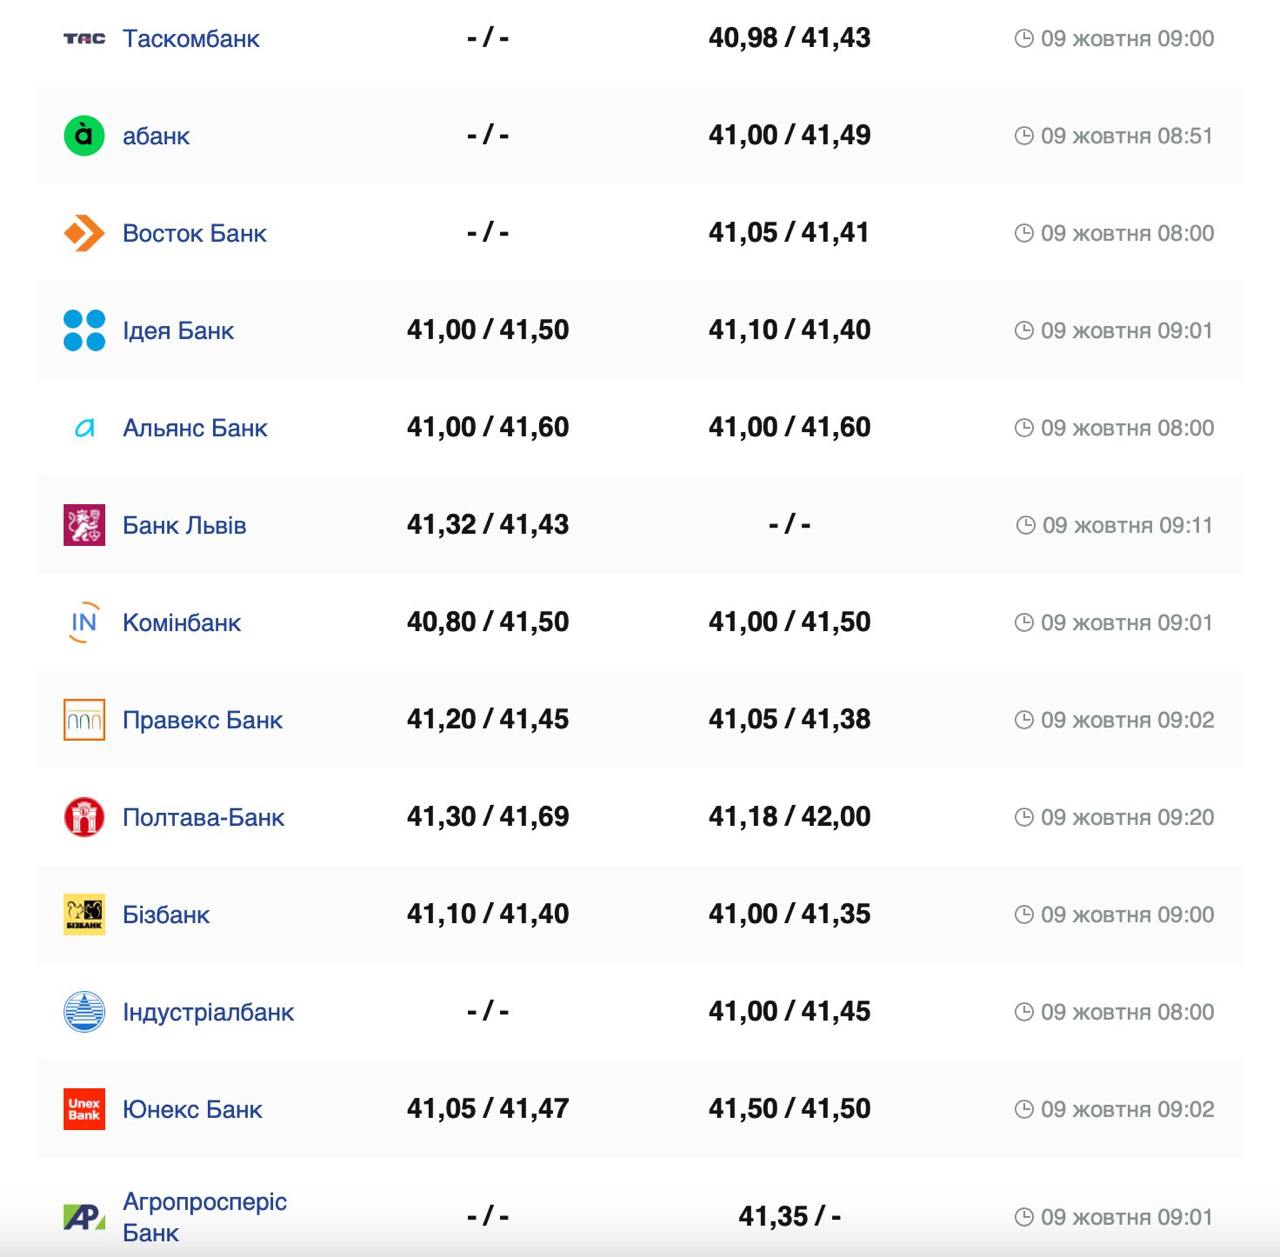Click the yellow Бізбанк logo icon
Image resolution: width=1280 pixels, height=1257 pixels.
point(84,914)
